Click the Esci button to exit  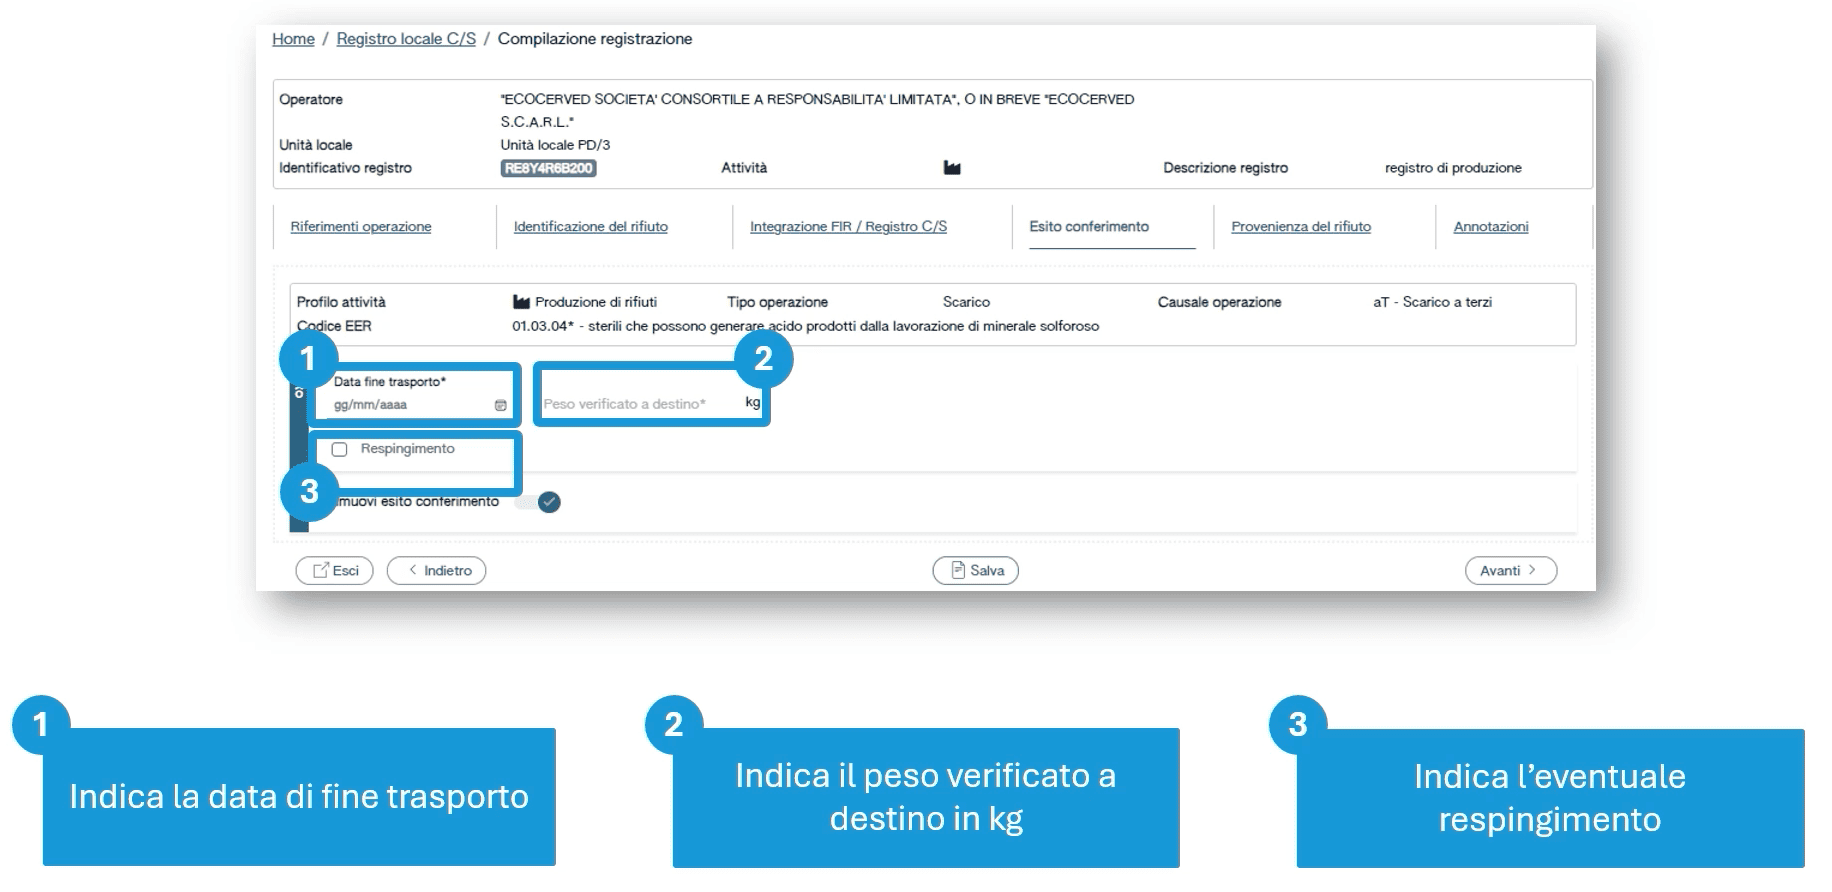(335, 570)
